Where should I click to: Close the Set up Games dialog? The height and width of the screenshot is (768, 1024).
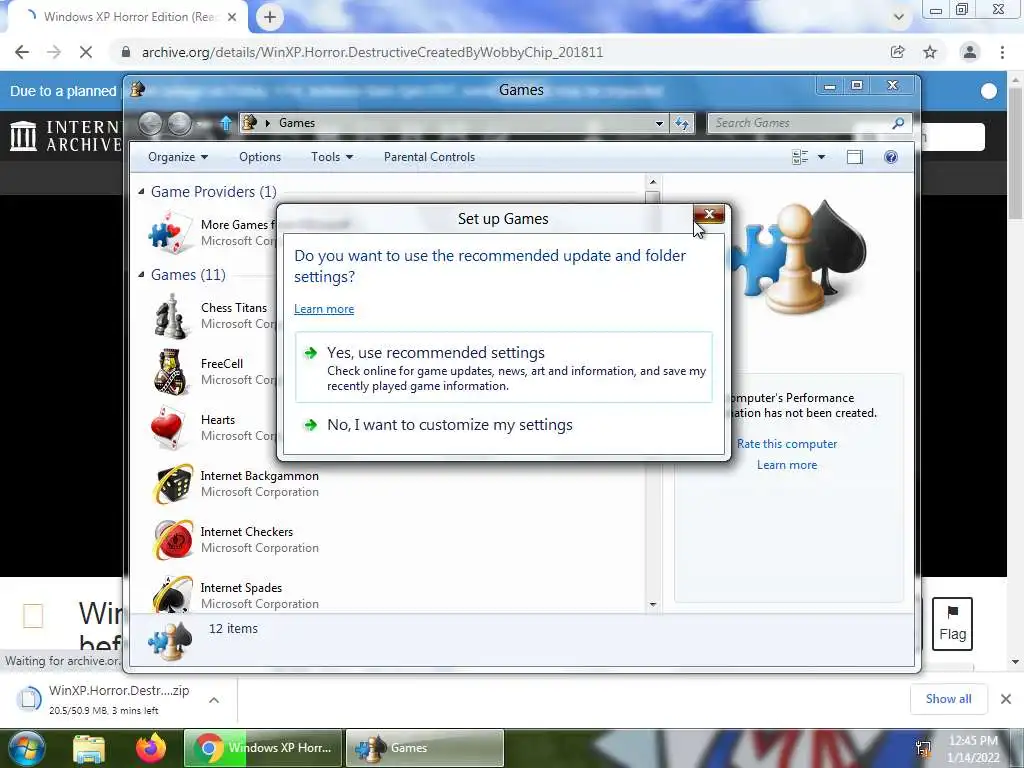(709, 214)
